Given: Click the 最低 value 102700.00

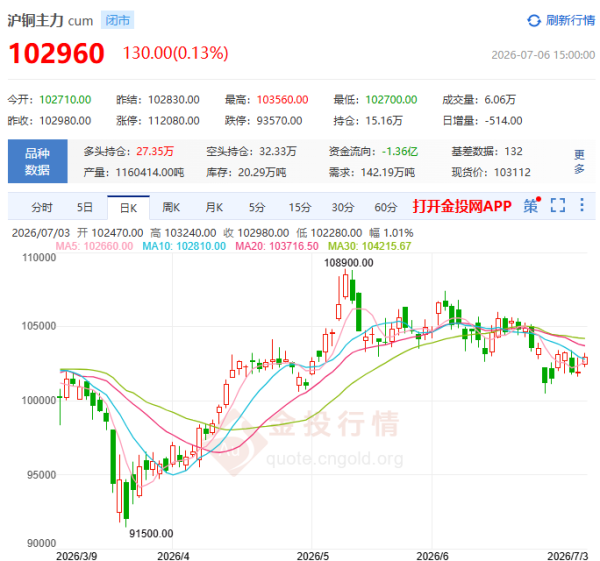Looking at the screenshot, I should pyautogui.click(x=391, y=100).
